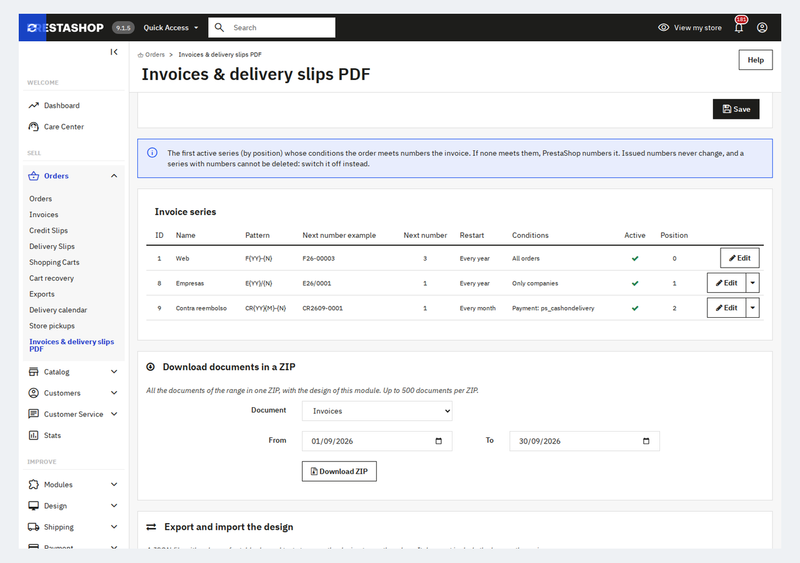Screen dimensions: 800x563
Task: Open Contra reembolso row action dropdown arrow
Action: point(753,308)
